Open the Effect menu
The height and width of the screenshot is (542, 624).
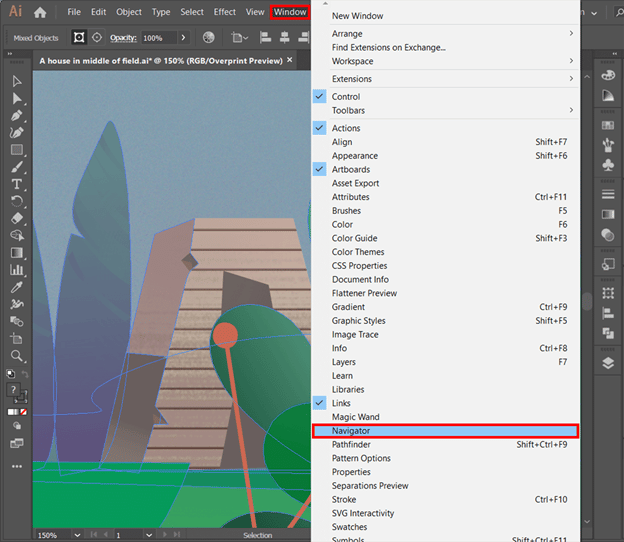224,12
